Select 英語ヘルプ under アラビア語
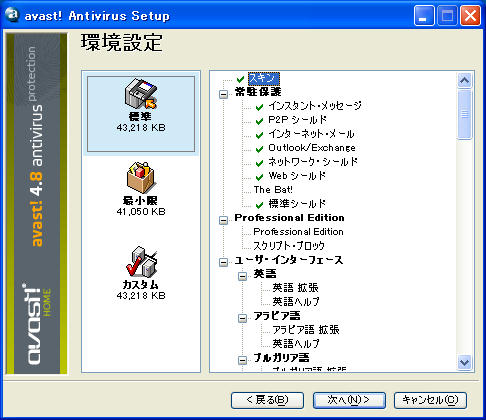486x420 pixels. (x=296, y=344)
